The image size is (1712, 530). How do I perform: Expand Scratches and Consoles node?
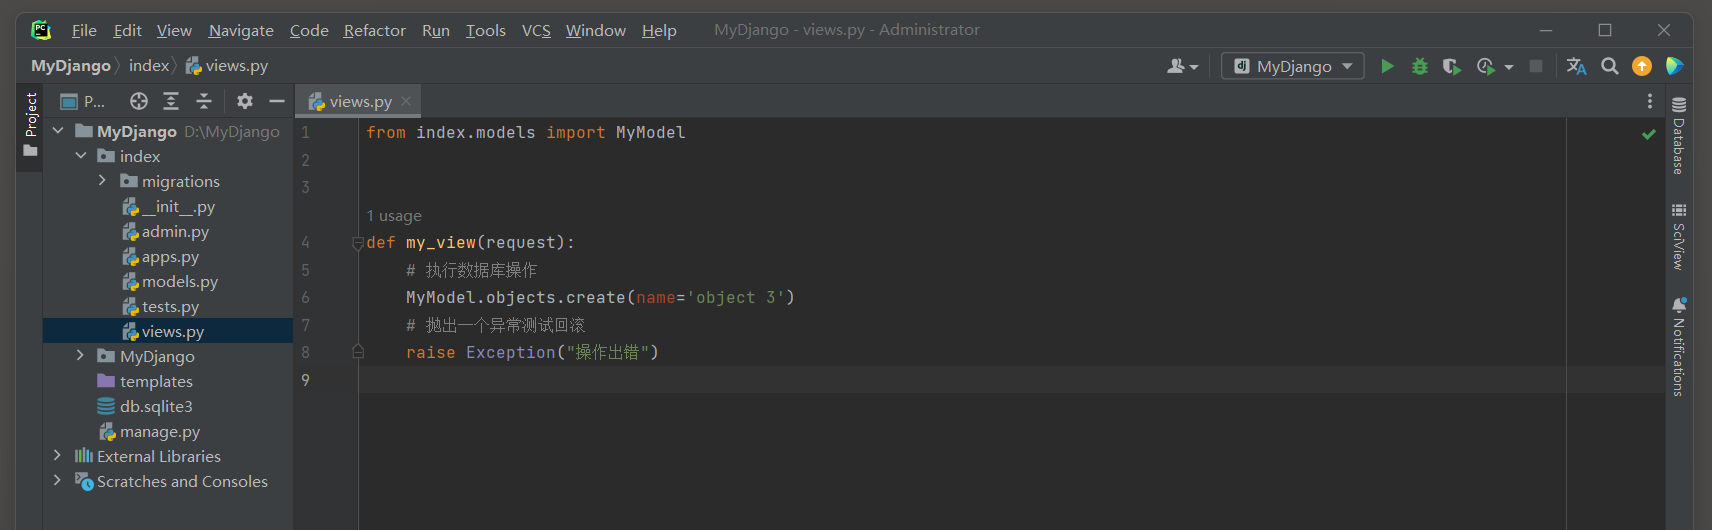point(57,481)
